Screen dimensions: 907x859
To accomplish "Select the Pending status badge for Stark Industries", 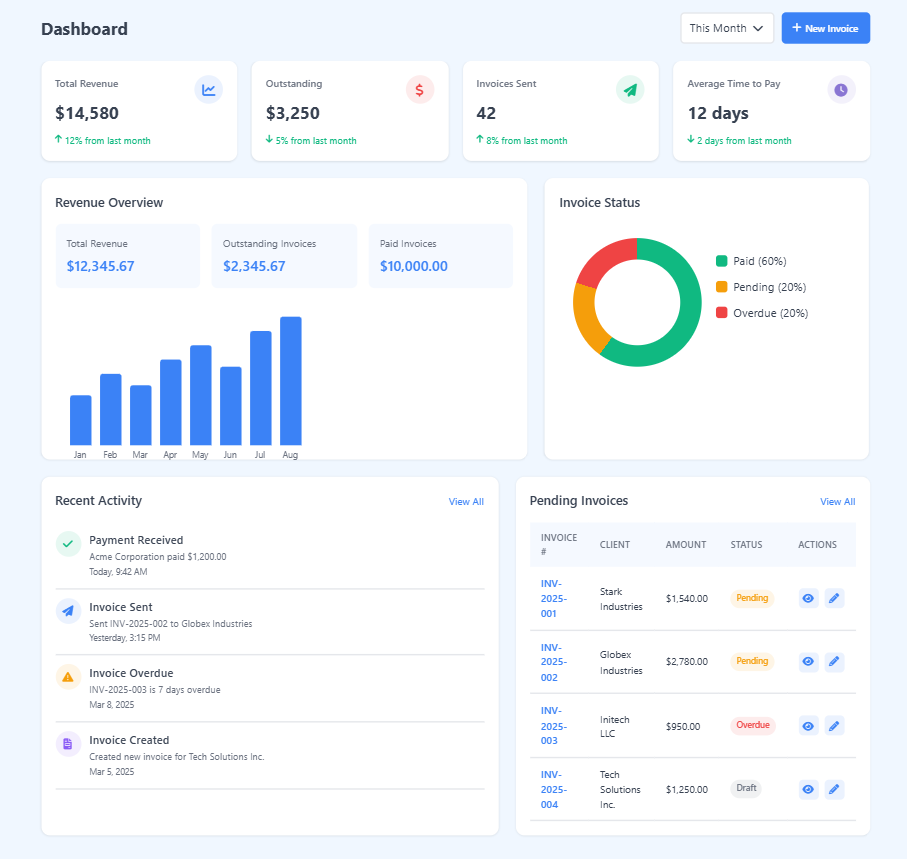I will coord(750,598).
